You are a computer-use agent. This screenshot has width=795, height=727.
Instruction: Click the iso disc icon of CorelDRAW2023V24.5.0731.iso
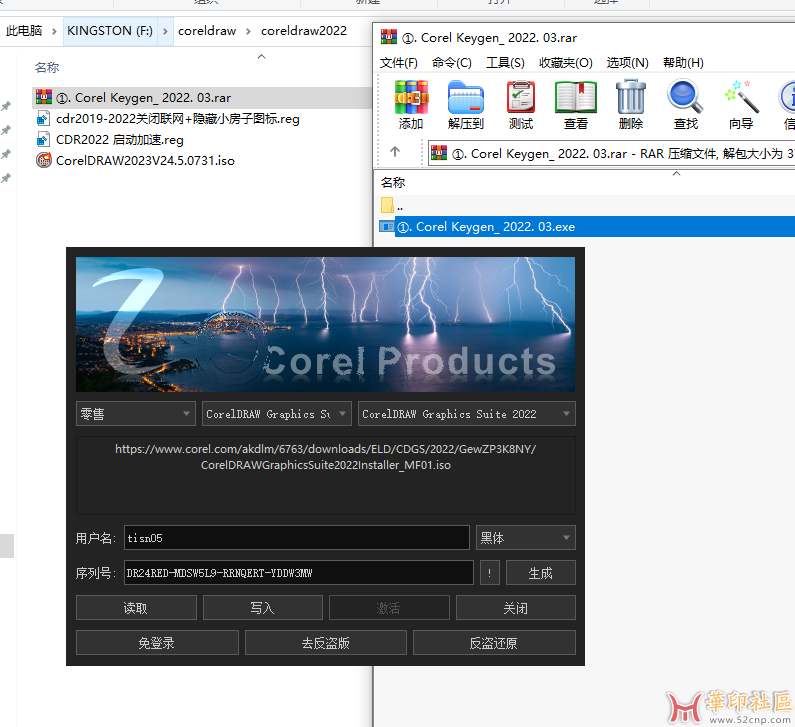44,160
